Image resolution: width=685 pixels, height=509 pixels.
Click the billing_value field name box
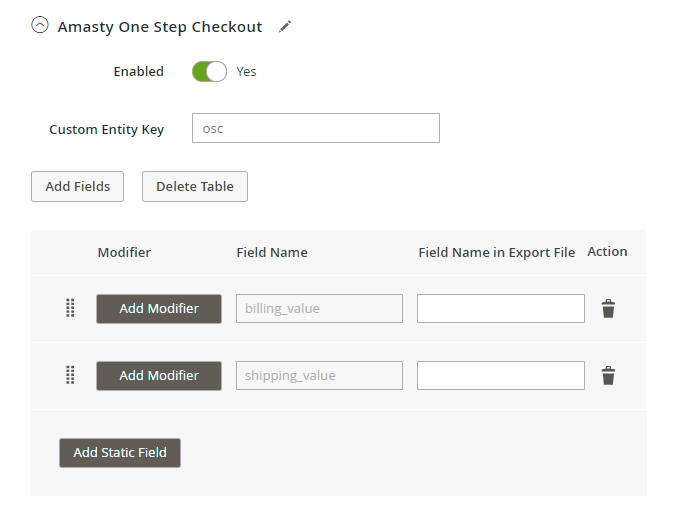tap(319, 308)
